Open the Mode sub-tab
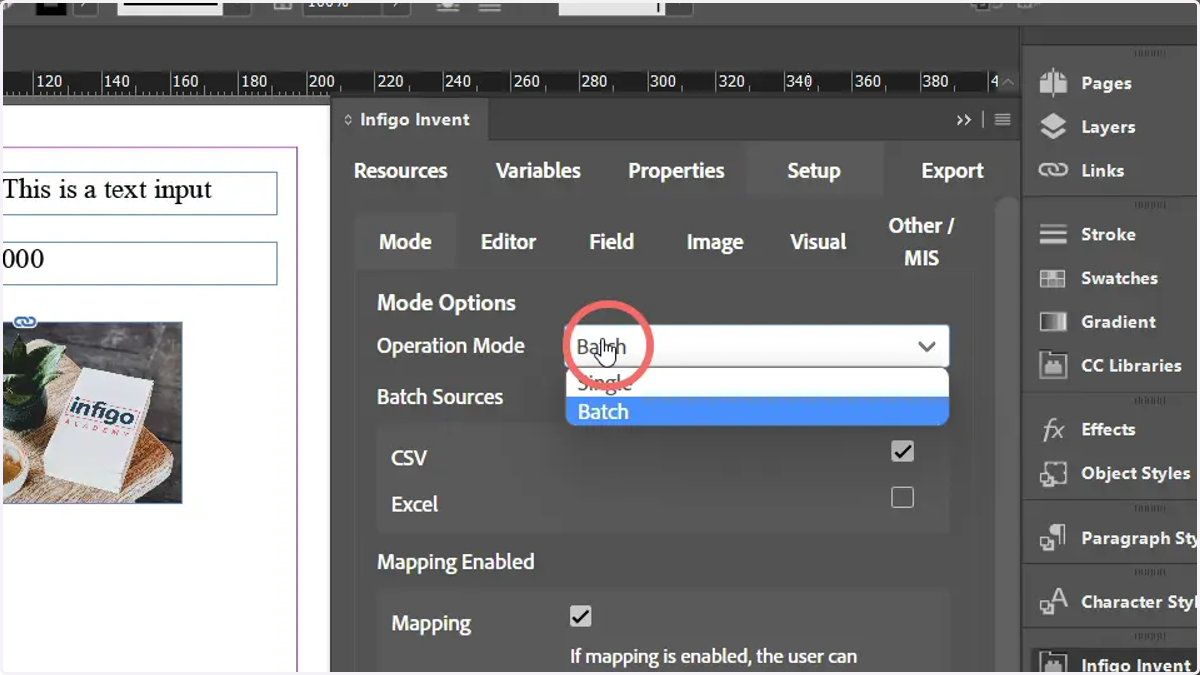Screen dimensions: 1200x675 pyautogui.click(x=405, y=242)
